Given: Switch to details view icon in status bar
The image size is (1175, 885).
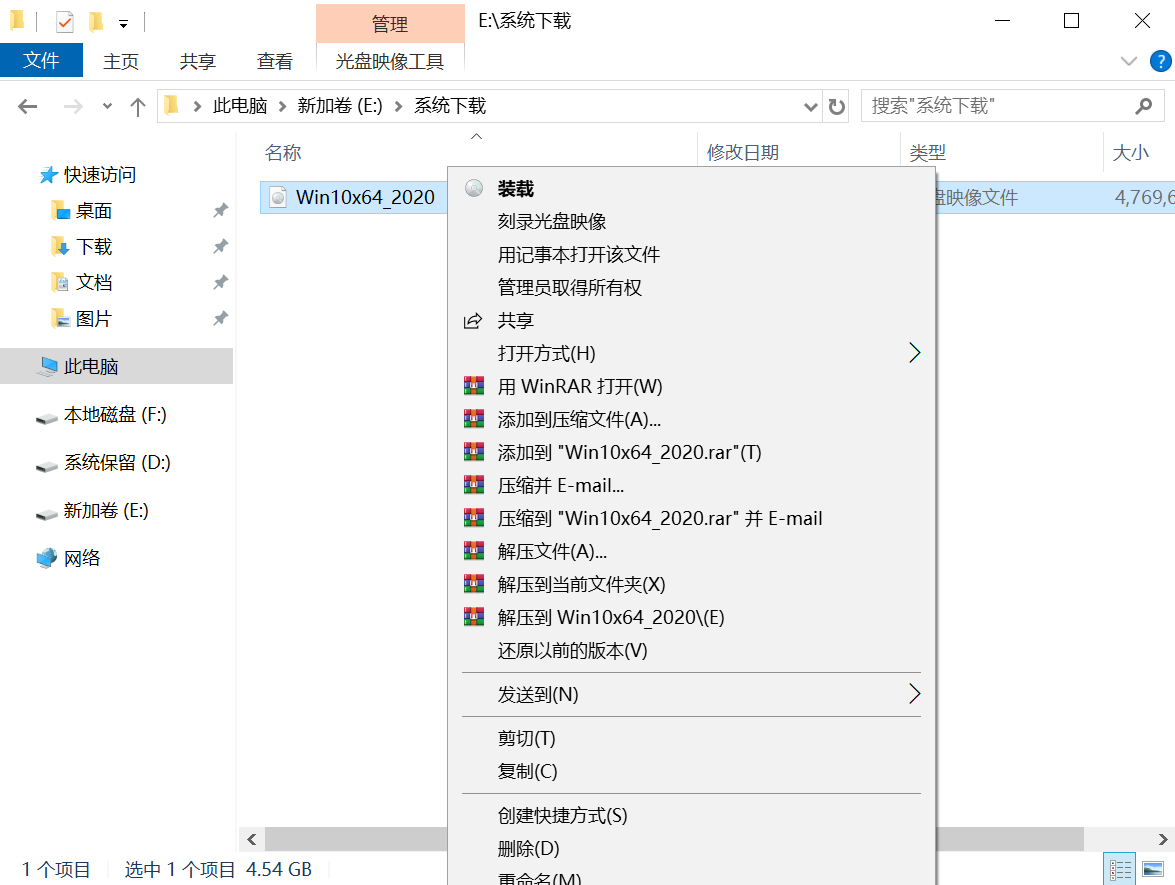Looking at the screenshot, I should tap(1120, 869).
